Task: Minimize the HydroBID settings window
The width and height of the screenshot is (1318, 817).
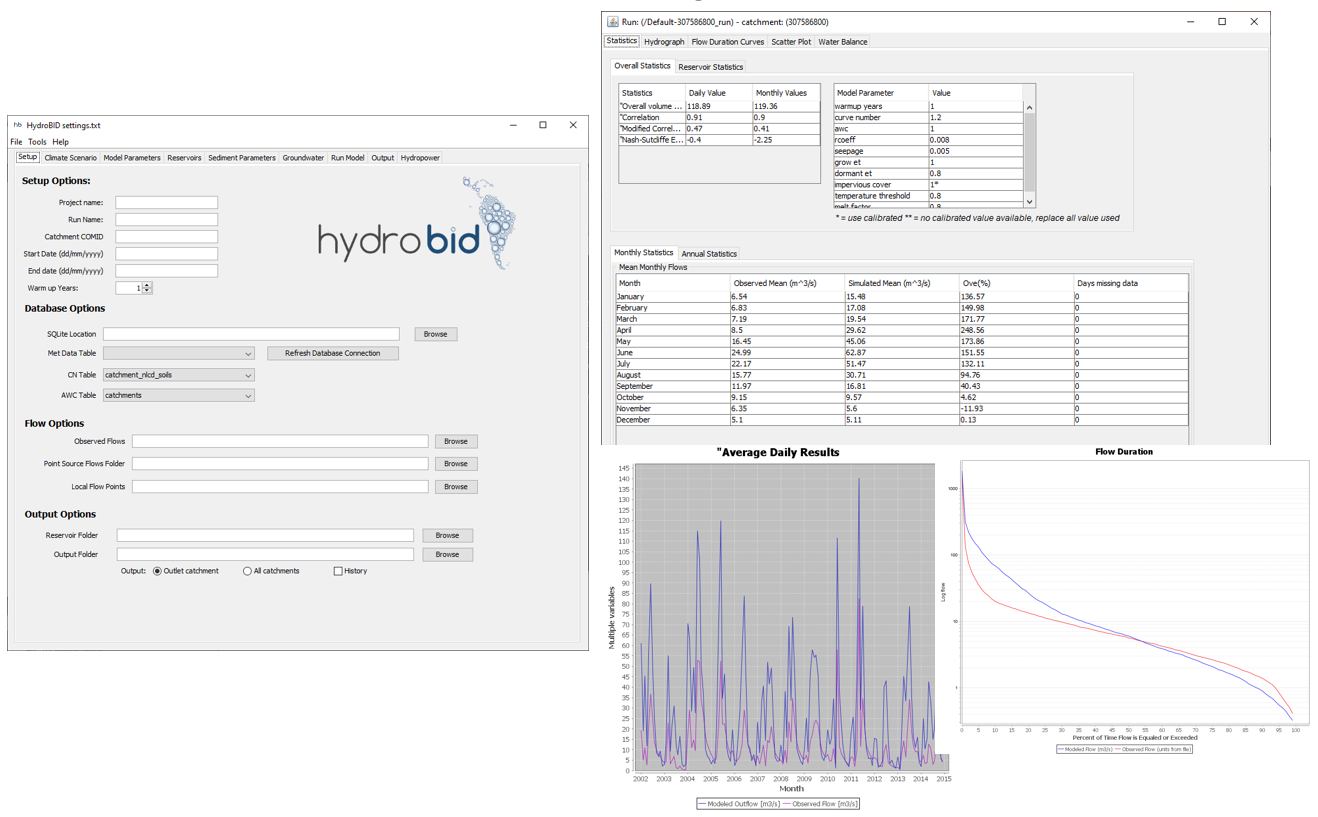Action: click(x=513, y=125)
